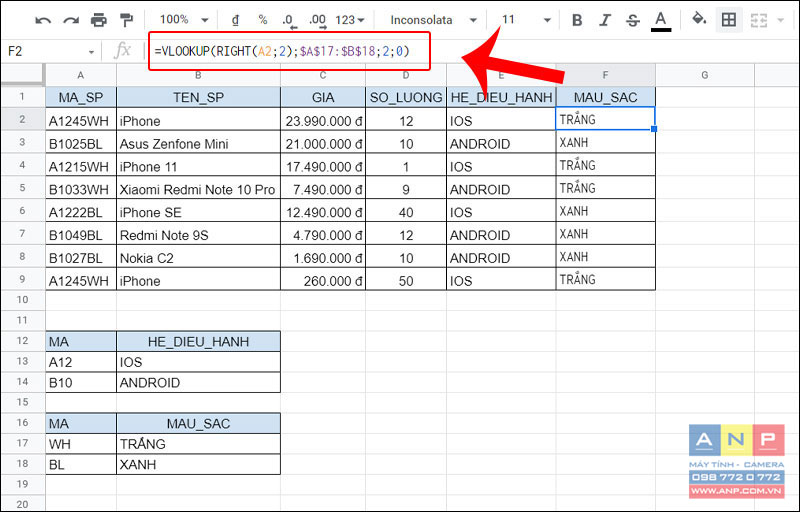Open the 100% zoom dropdown
This screenshot has width=800, height=512.
coord(184,20)
